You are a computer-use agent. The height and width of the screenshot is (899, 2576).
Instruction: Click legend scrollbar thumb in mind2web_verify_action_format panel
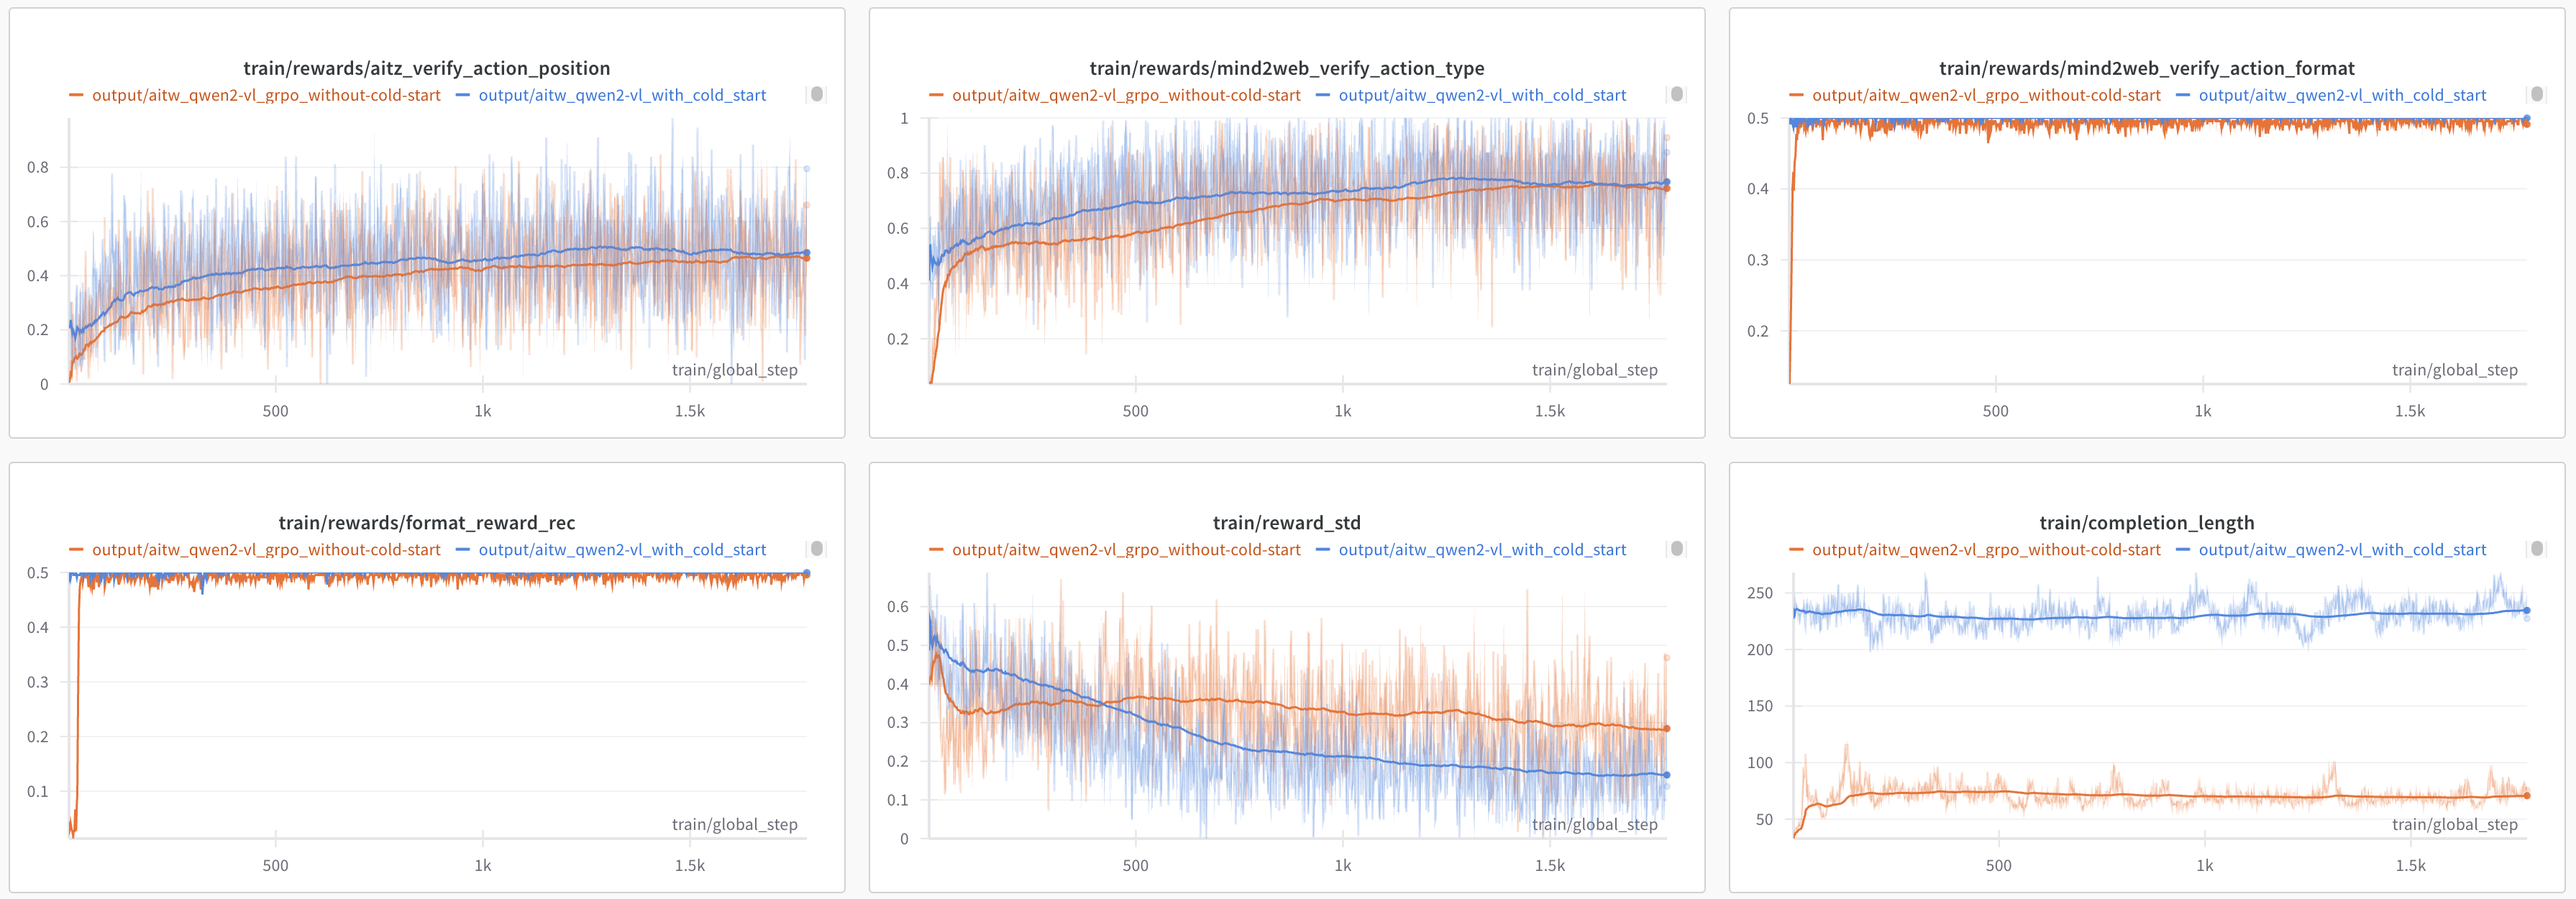[x=2537, y=94]
